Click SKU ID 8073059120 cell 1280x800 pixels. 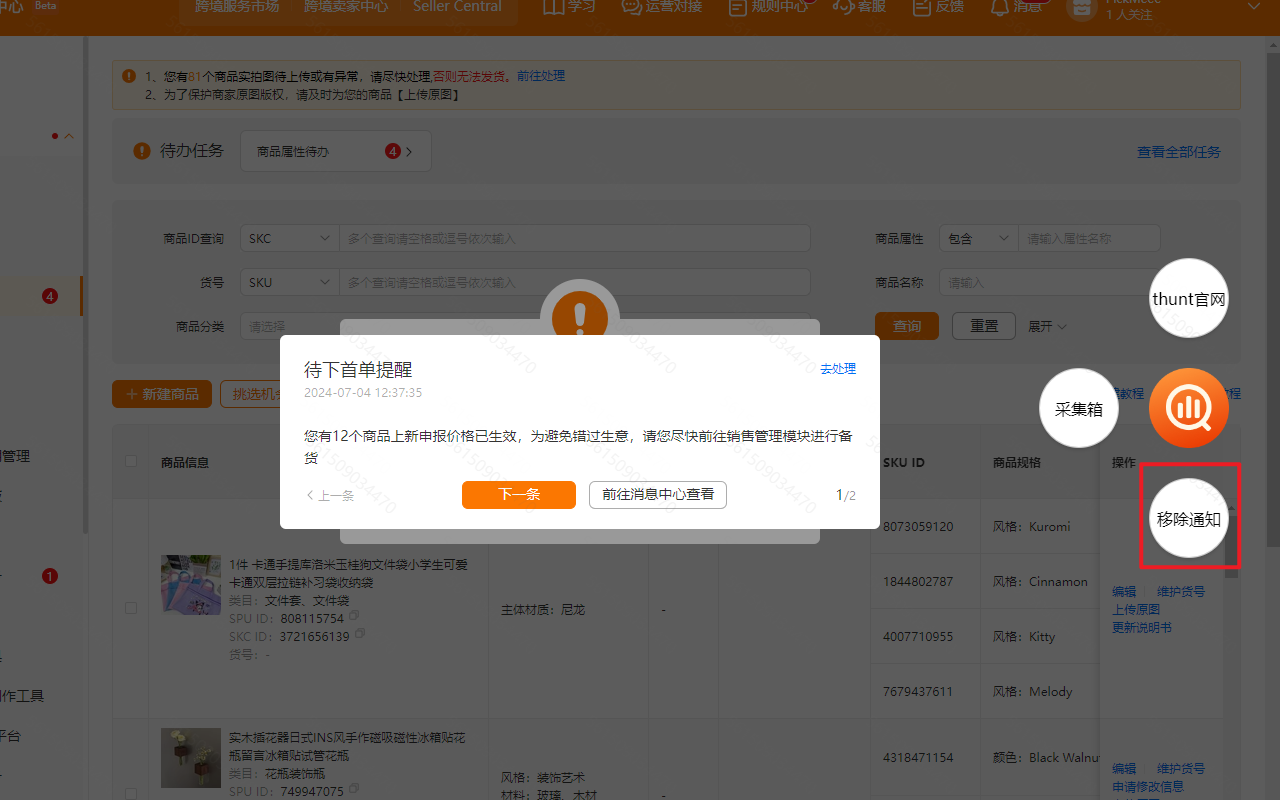coord(918,526)
